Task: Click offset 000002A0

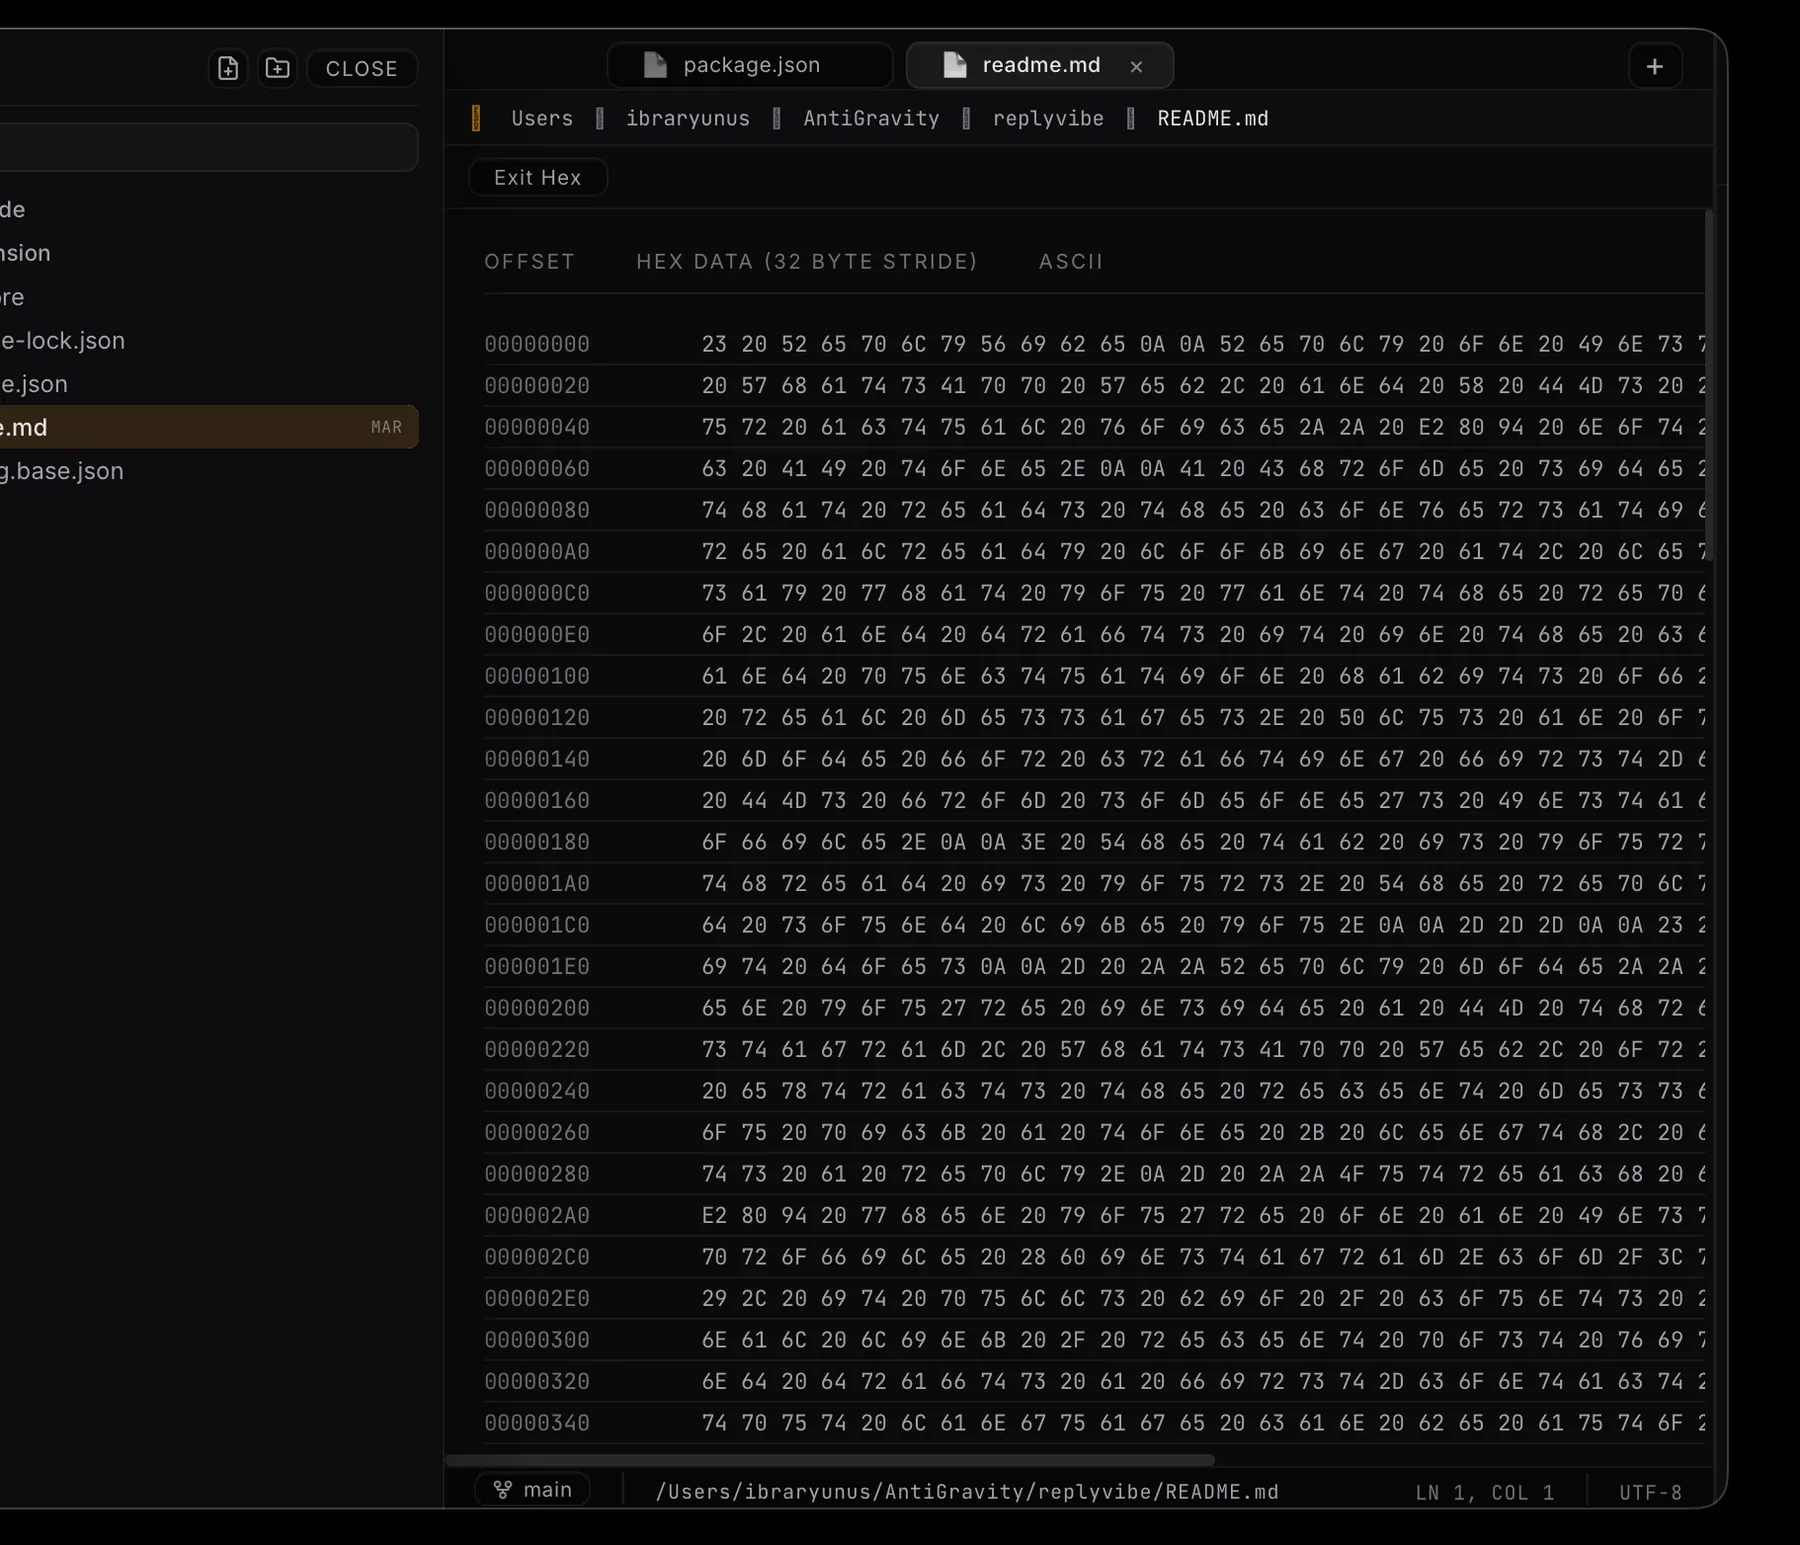Action: pyautogui.click(x=537, y=1215)
